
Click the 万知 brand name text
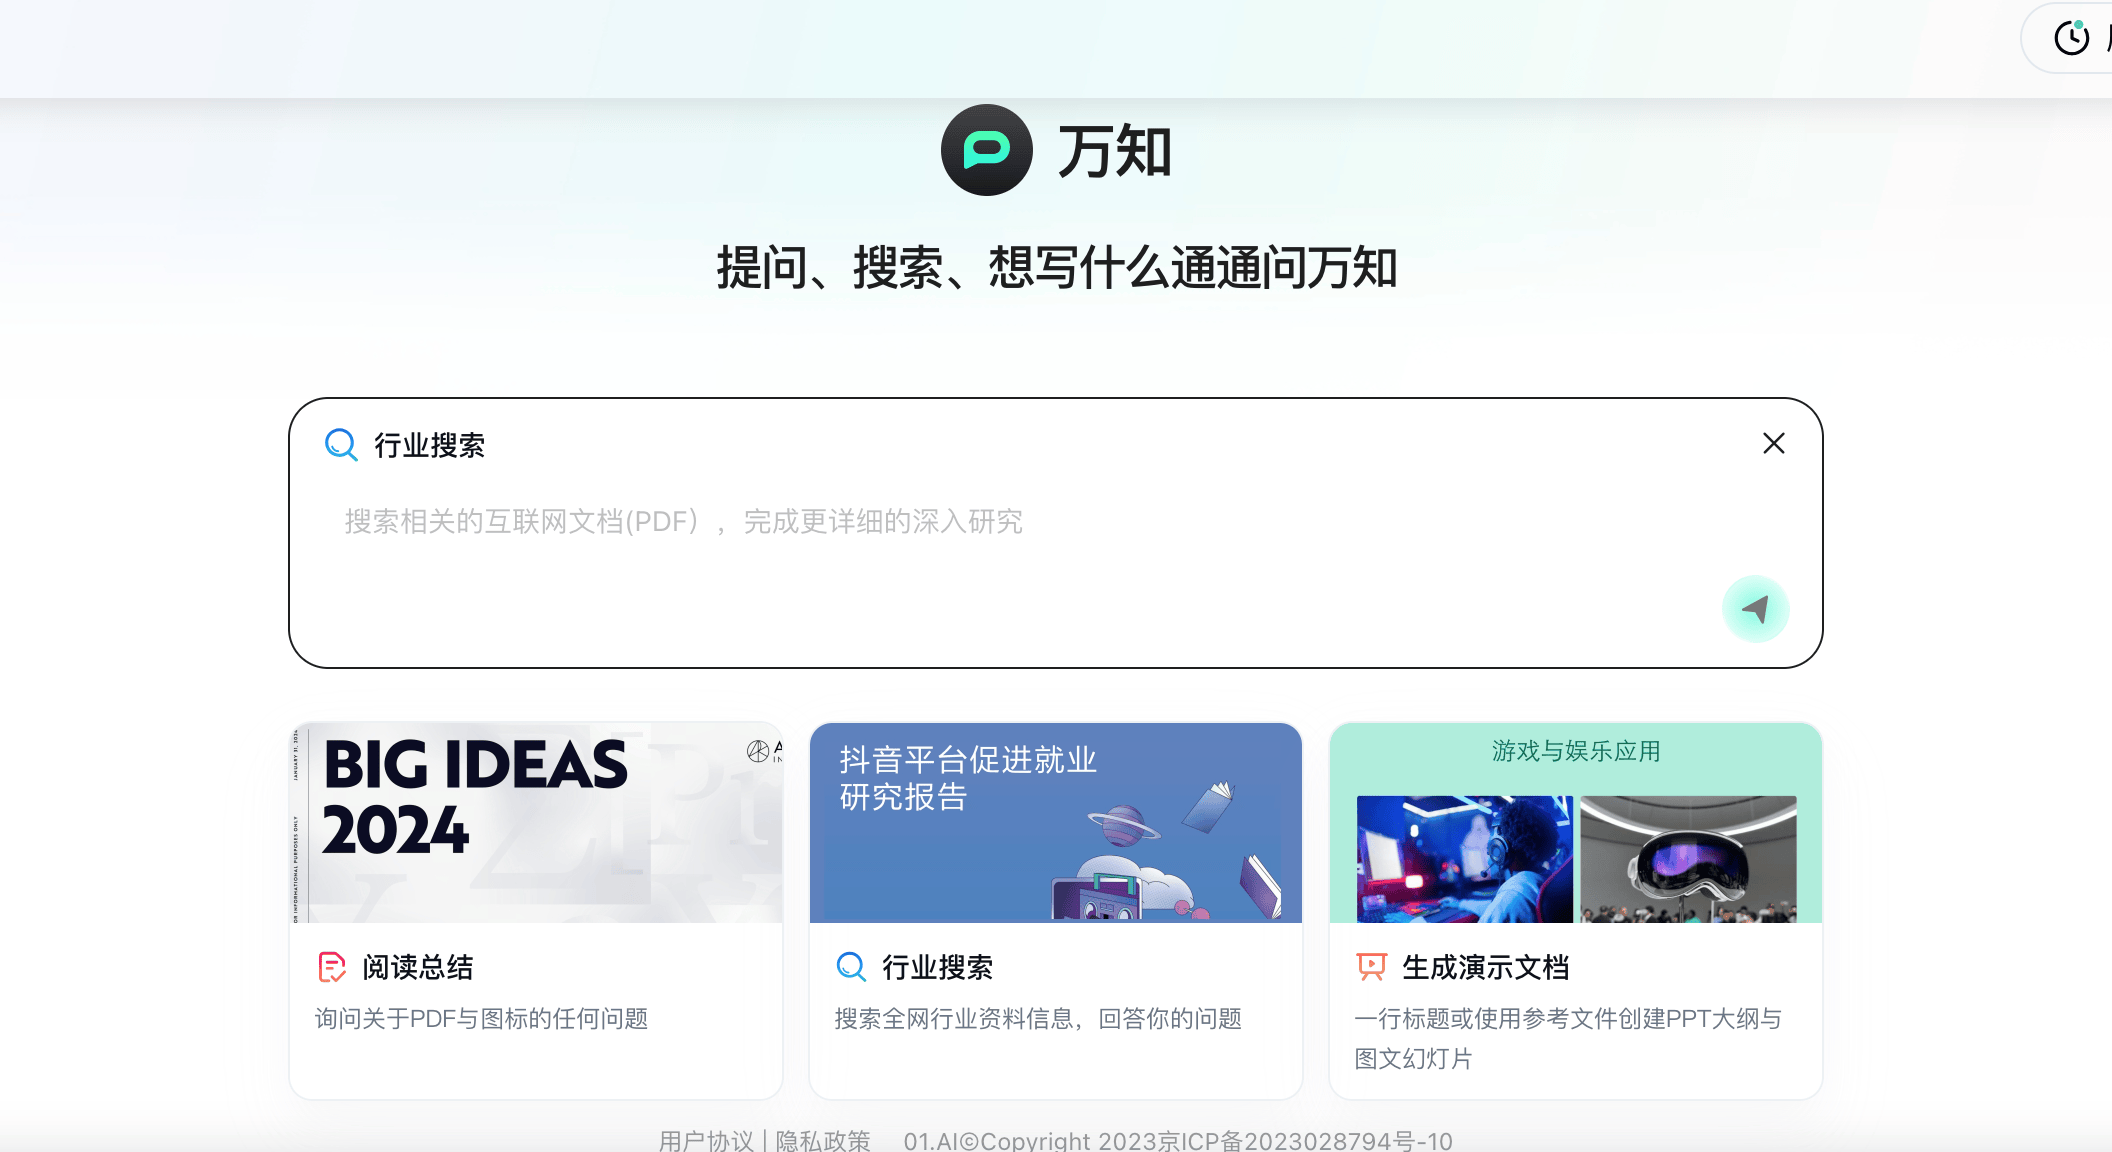pyautogui.click(x=1115, y=151)
